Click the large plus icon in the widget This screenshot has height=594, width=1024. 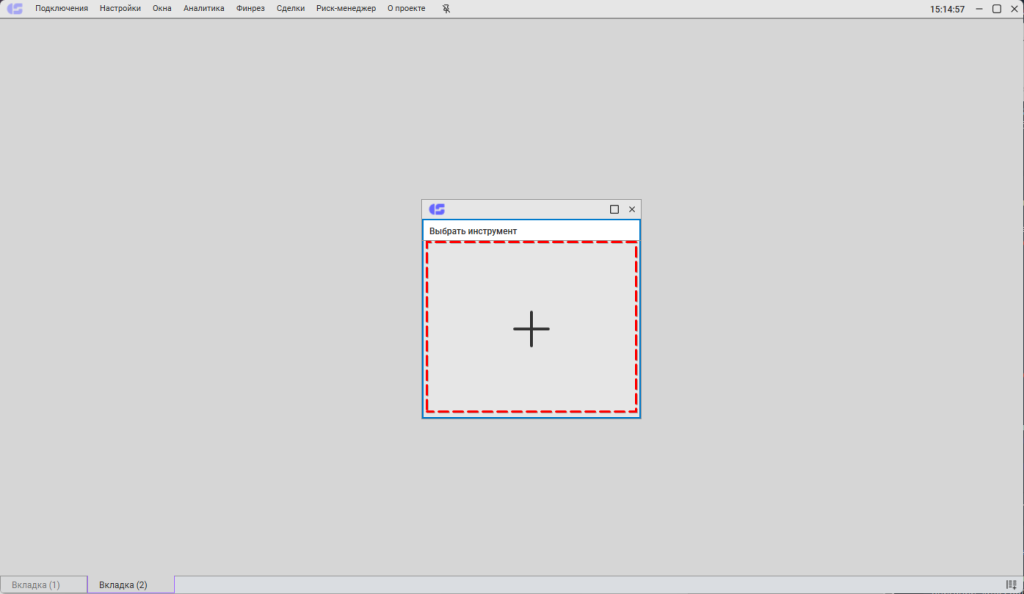[x=531, y=328]
